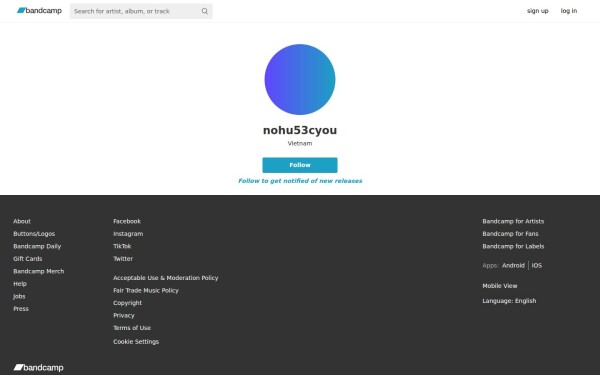The image size is (600, 375).
Task: Open the Buttons/Logos footer link
Action: (x=34, y=234)
